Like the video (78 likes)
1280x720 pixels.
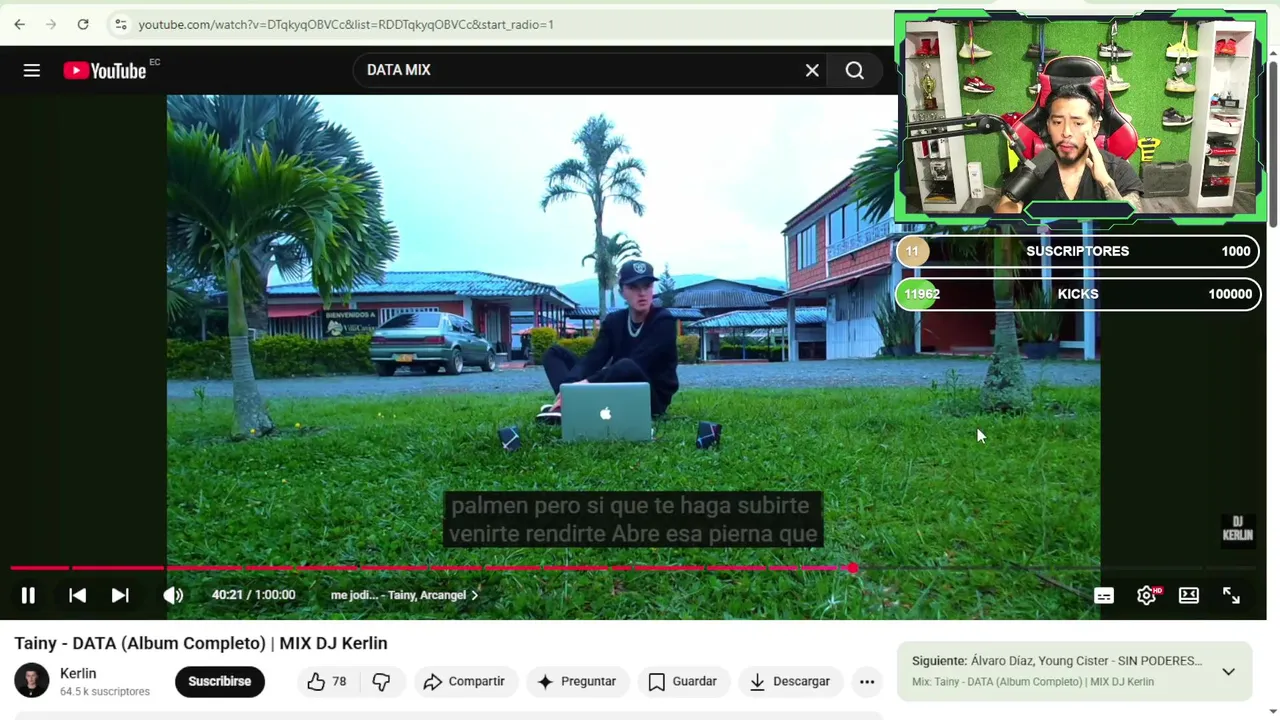click(327, 681)
